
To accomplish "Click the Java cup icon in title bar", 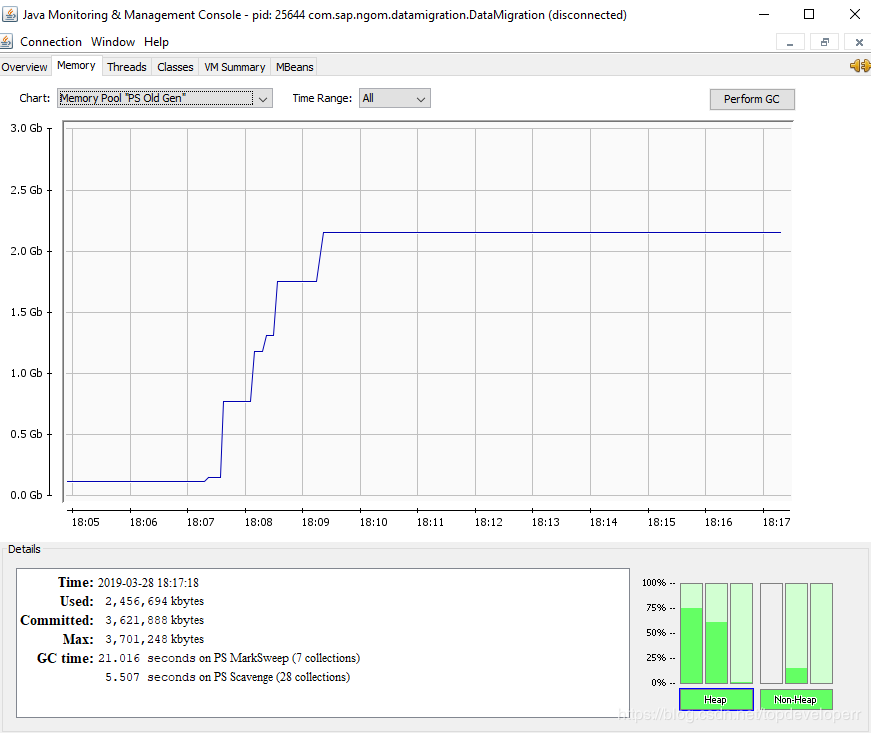I will pyautogui.click(x=9, y=14).
